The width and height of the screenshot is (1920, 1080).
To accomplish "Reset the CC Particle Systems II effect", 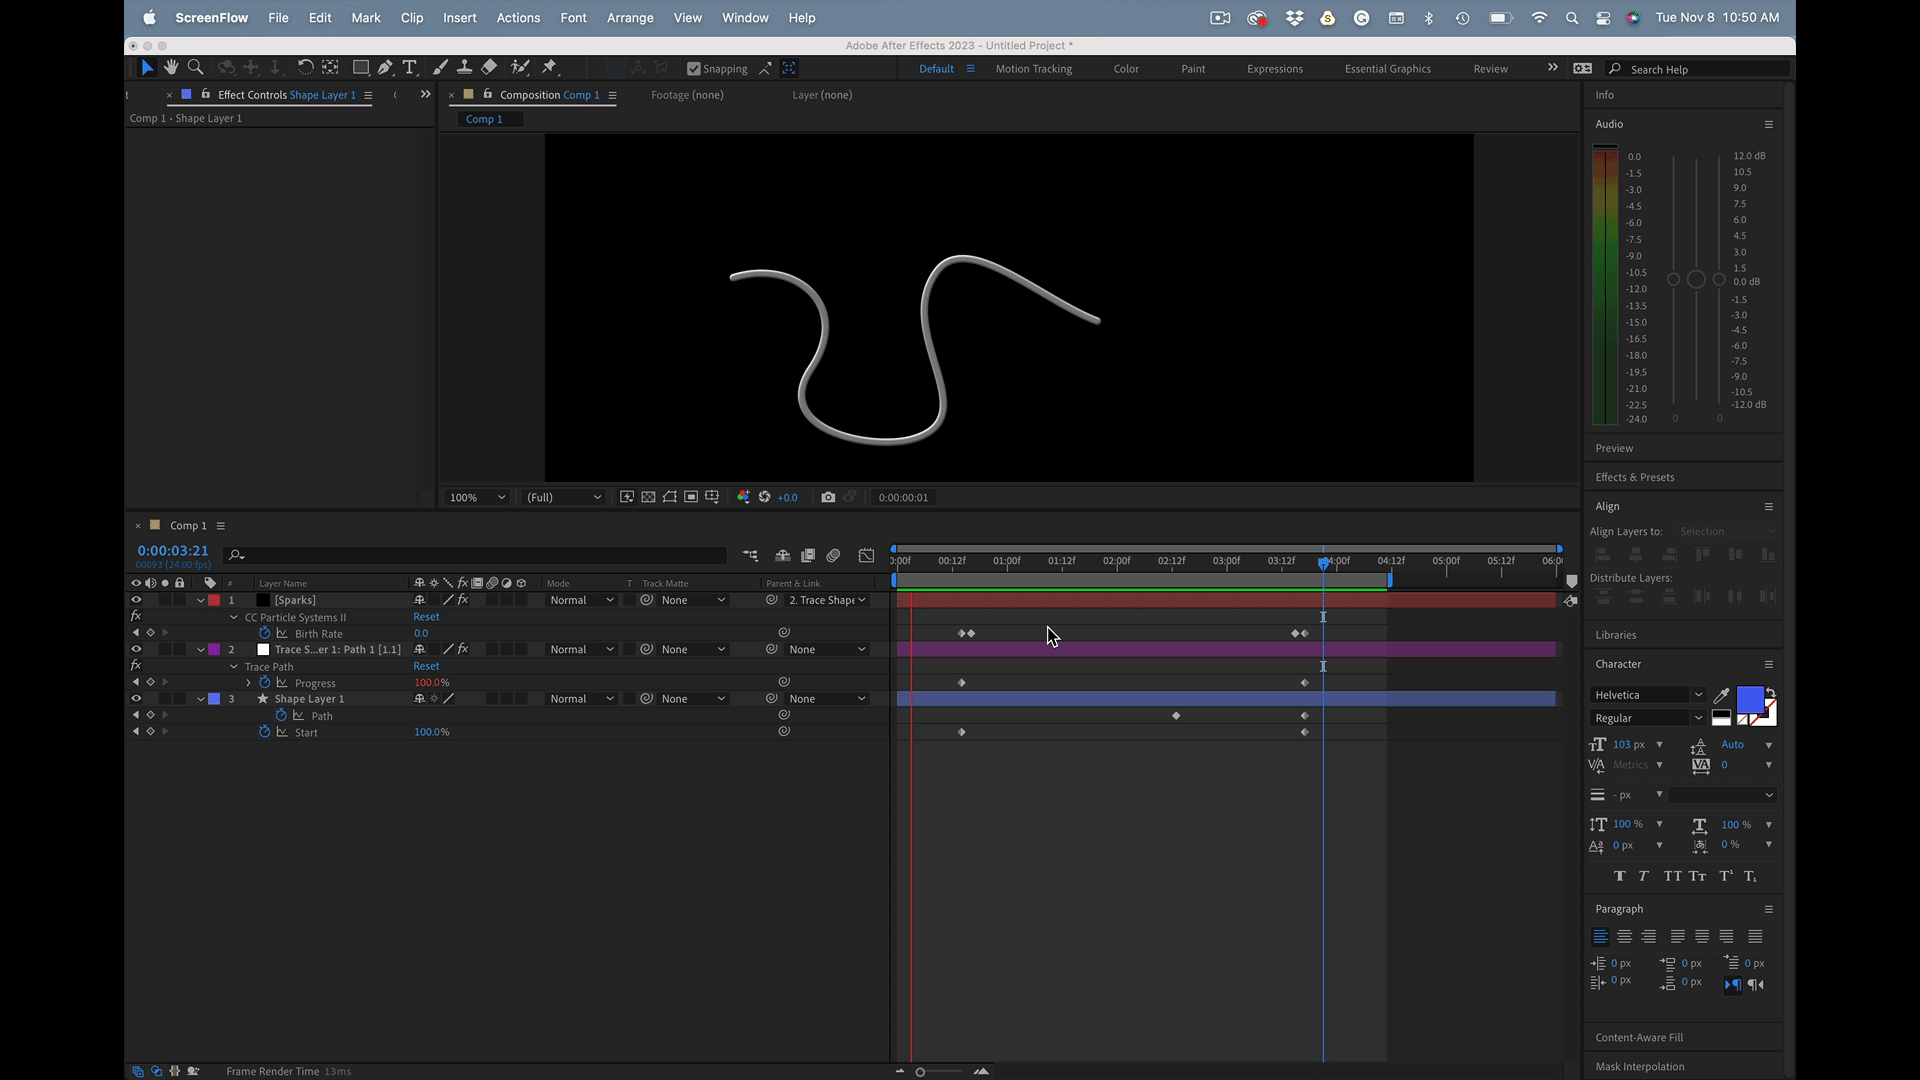I will coord(426,617).
